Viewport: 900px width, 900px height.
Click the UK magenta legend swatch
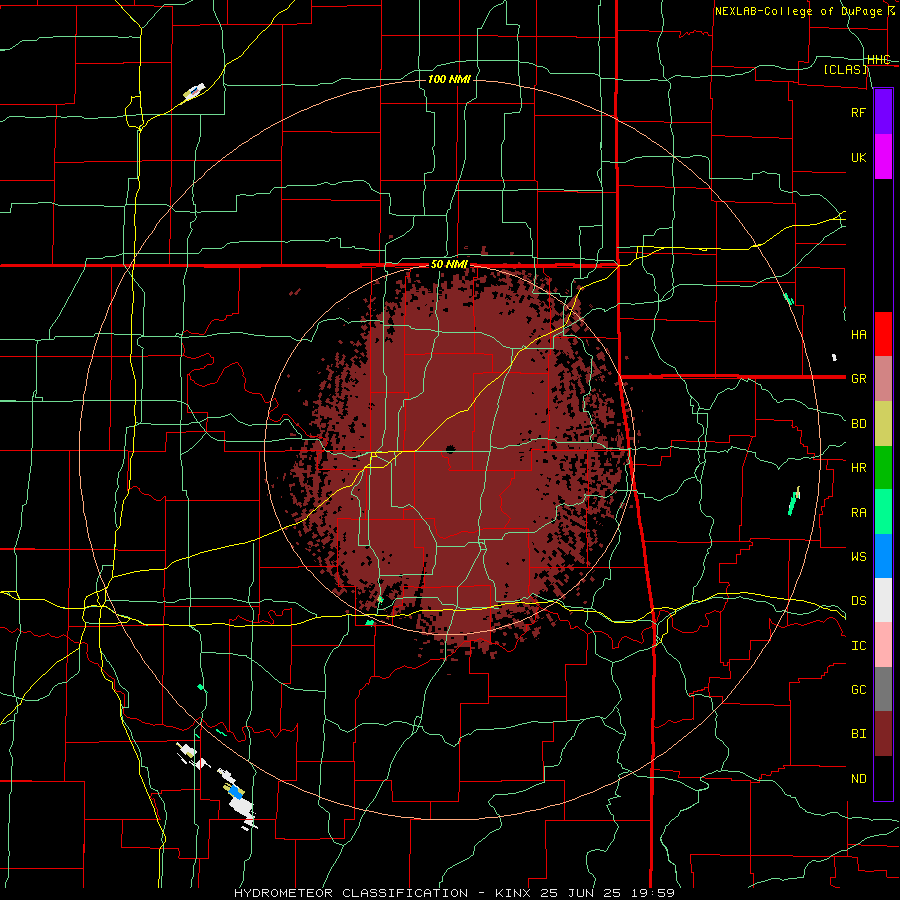[x=883, y=157]
